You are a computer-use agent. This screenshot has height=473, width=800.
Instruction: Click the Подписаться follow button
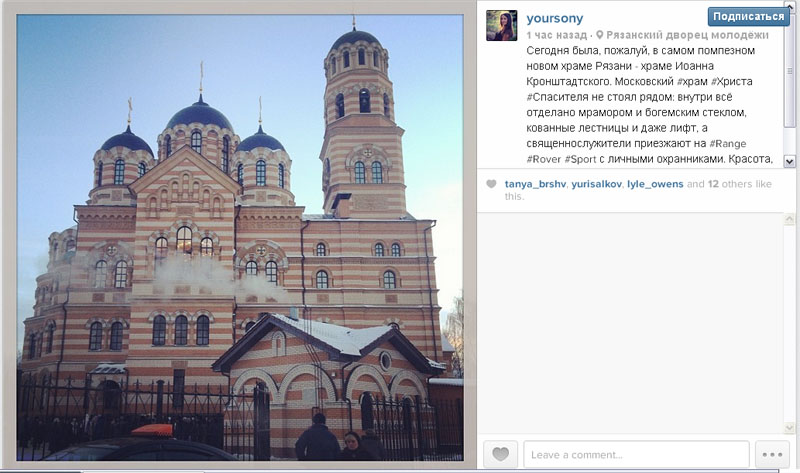tap(748, 16)
